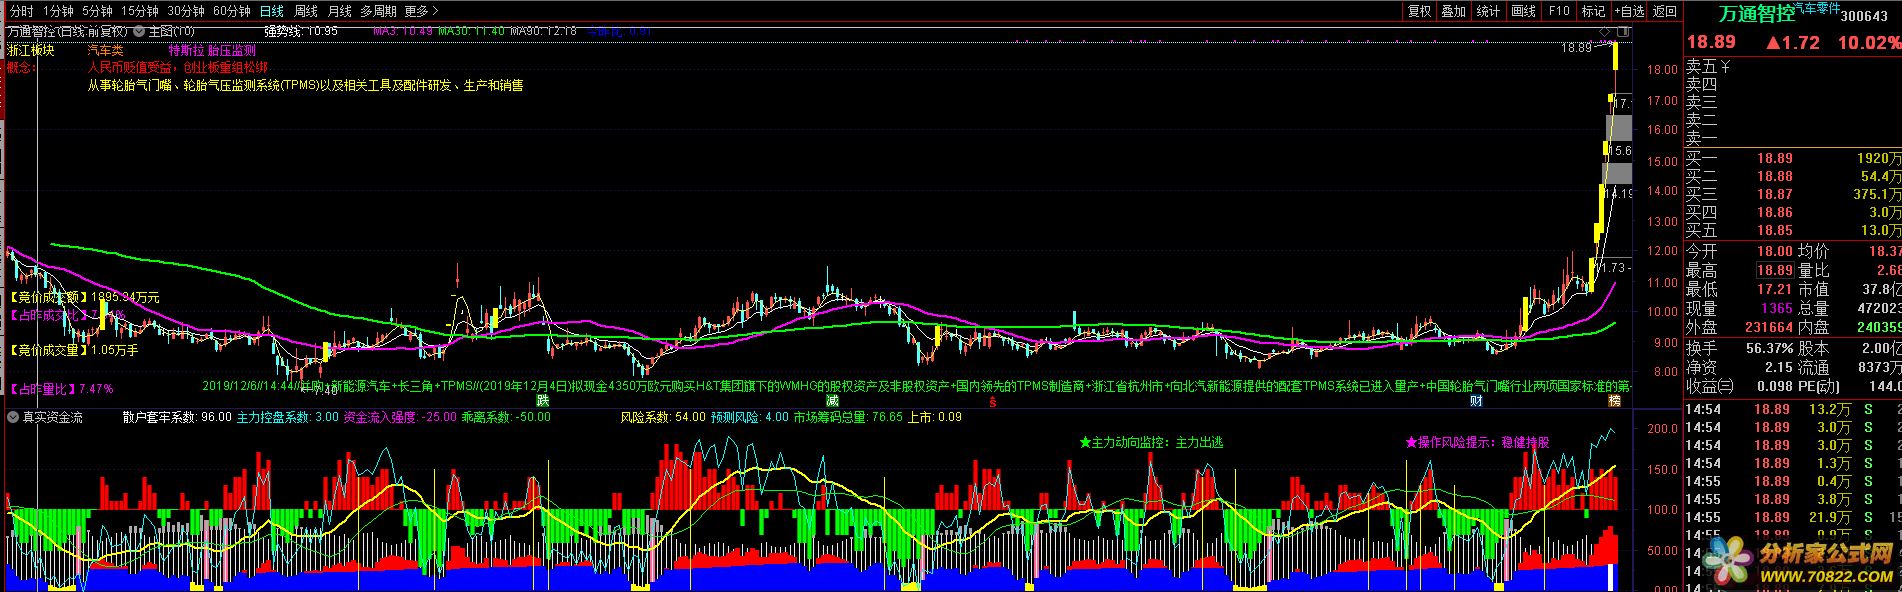
Task: Select the 1分钟 period tab
Action: [58, 11]
